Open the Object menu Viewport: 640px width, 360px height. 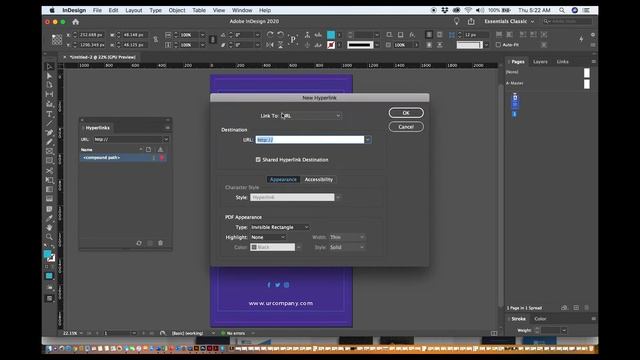(177, 10)
